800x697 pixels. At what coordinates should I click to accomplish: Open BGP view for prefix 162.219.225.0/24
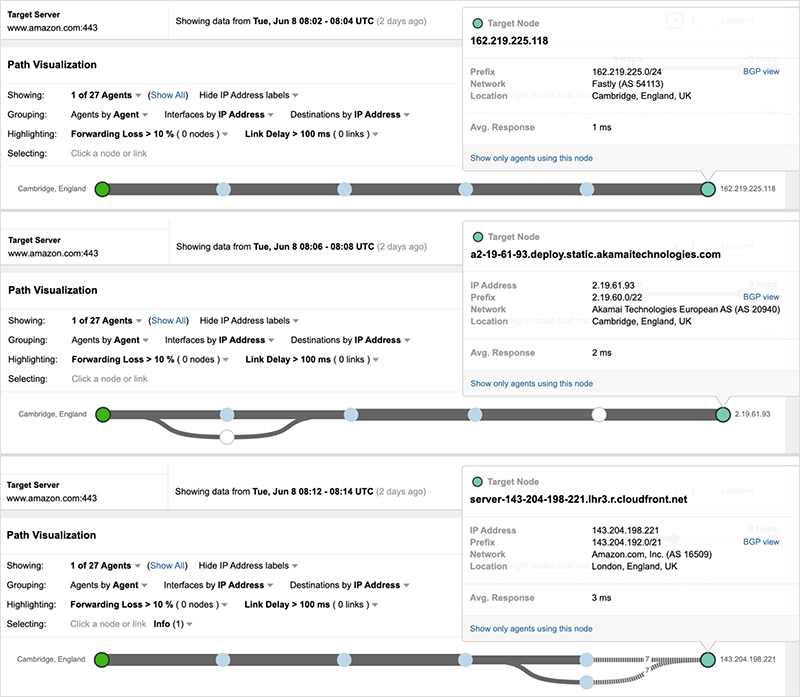click(761, 72)
